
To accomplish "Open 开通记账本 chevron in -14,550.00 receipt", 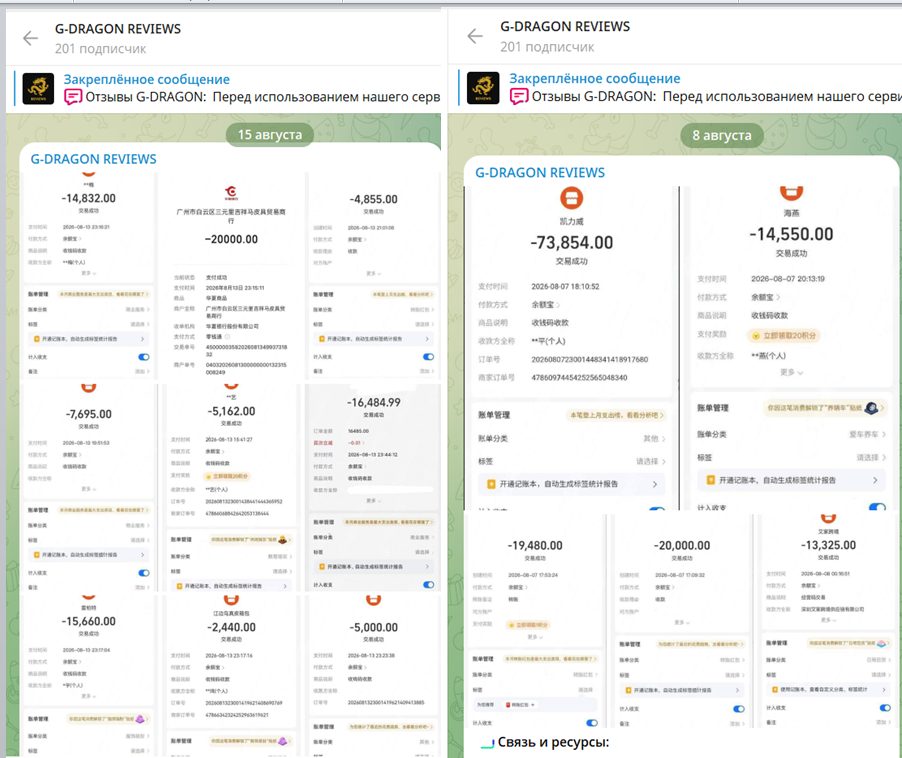I will [875, 480].
